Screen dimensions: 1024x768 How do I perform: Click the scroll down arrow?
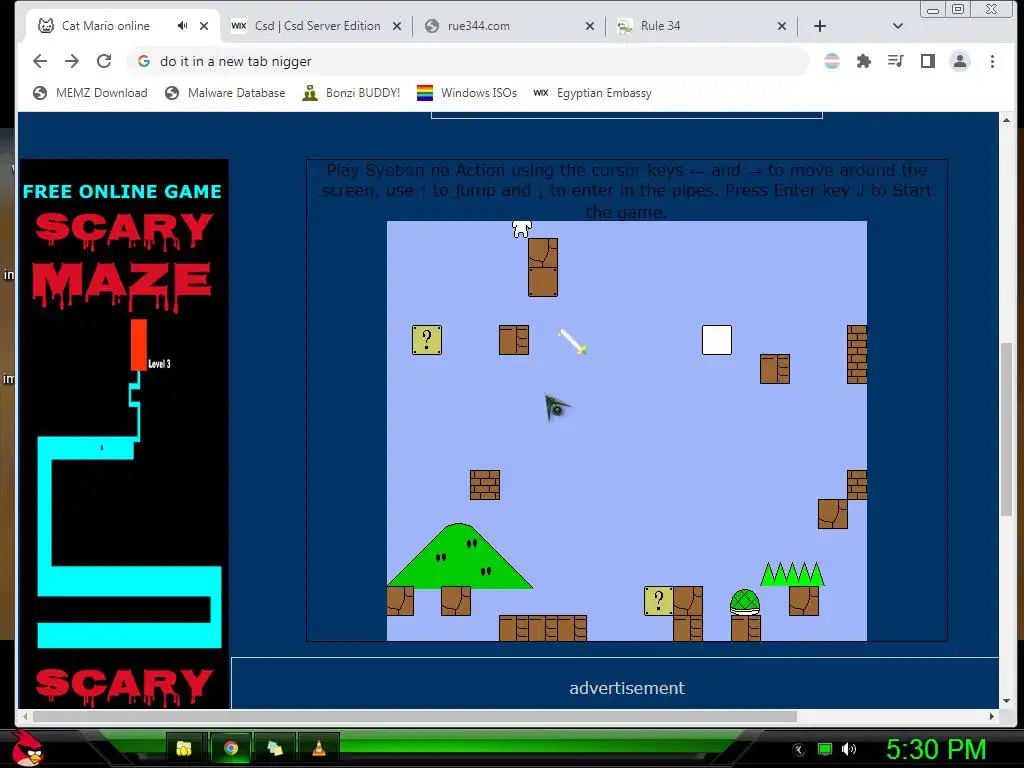point(1006,701)
